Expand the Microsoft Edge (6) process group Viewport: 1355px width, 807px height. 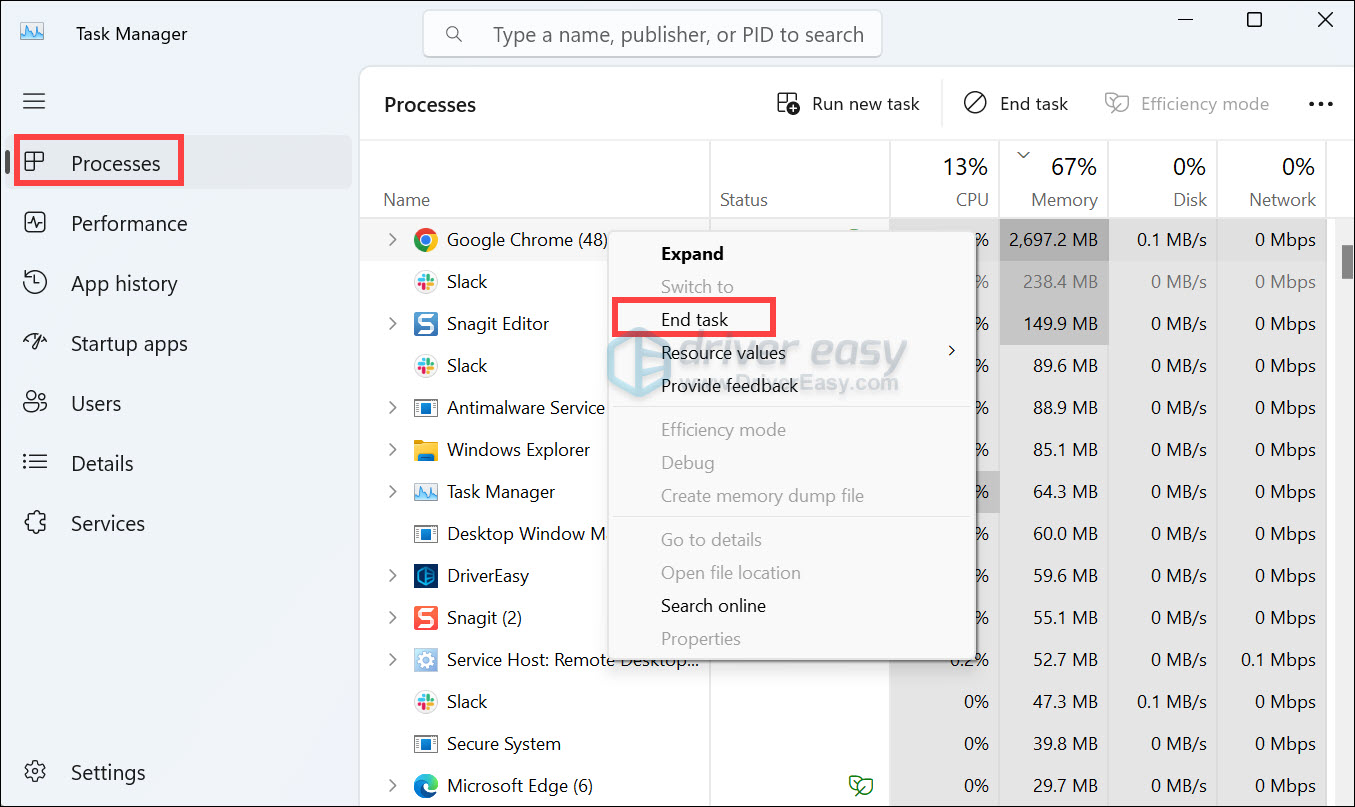pos(392,786)
